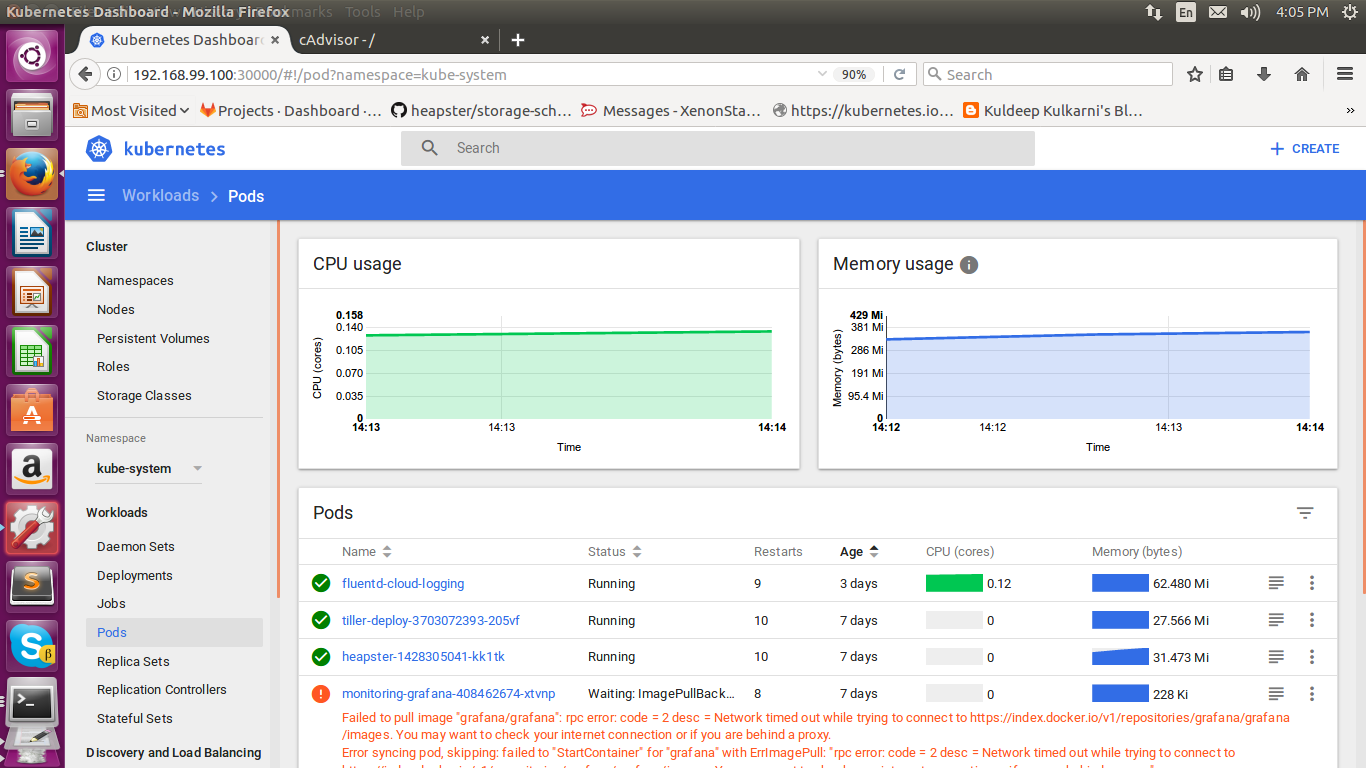Screen dimensions: 1366x768
Task: Open system volume indicator in top panel
Action: click(x=1250, y=12)
